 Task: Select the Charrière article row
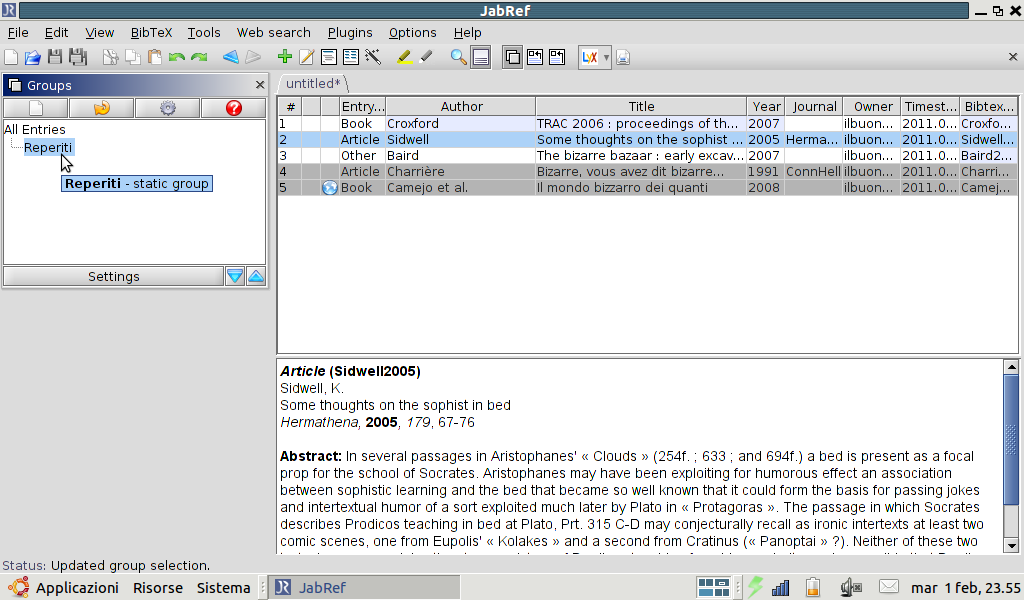pos(648,172)
